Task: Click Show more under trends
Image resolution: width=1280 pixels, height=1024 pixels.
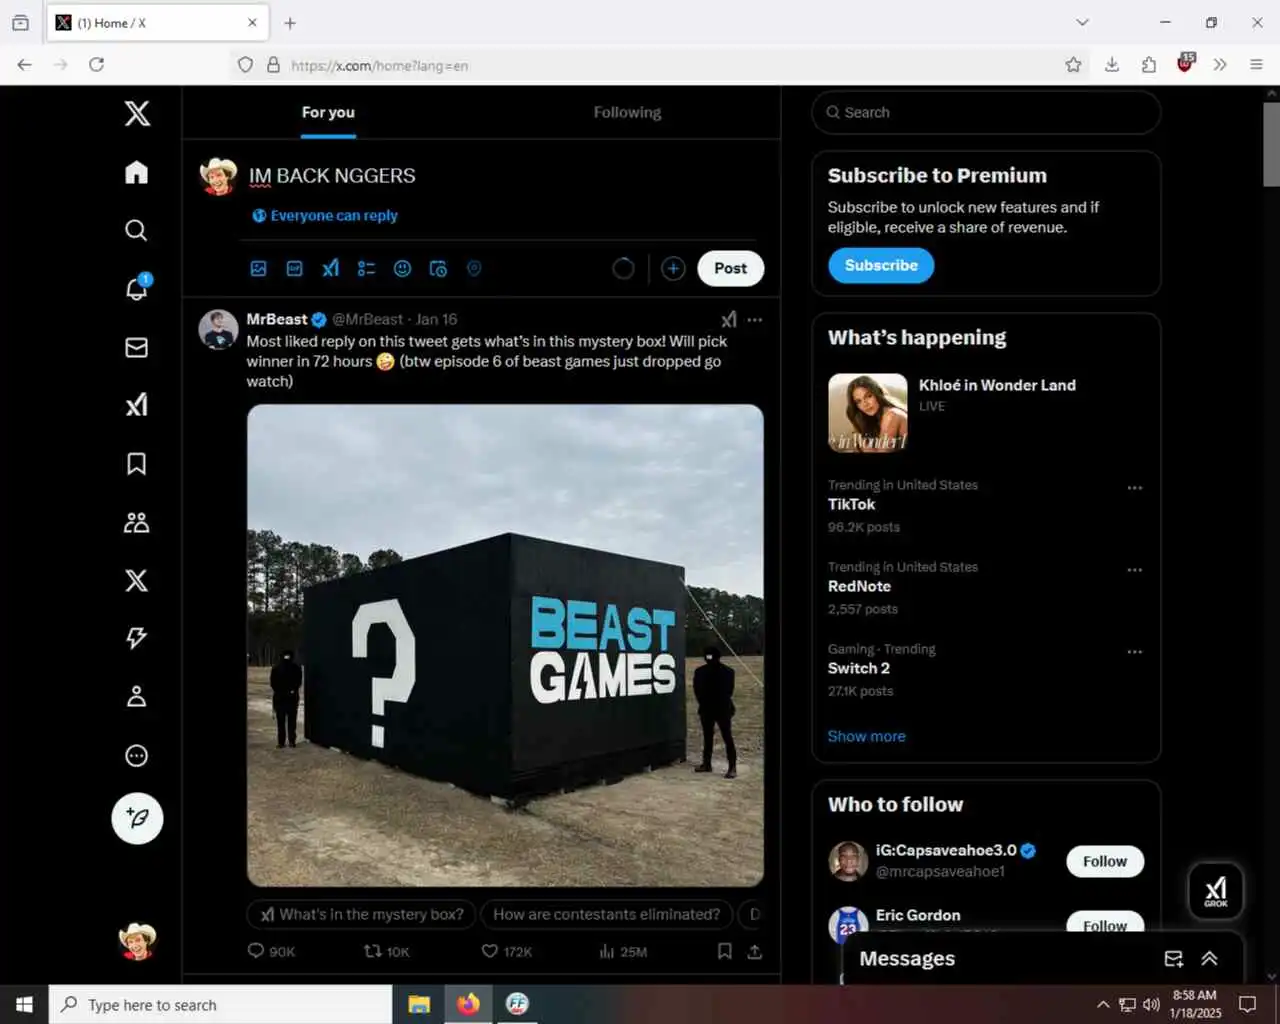Action: [866, 736]
